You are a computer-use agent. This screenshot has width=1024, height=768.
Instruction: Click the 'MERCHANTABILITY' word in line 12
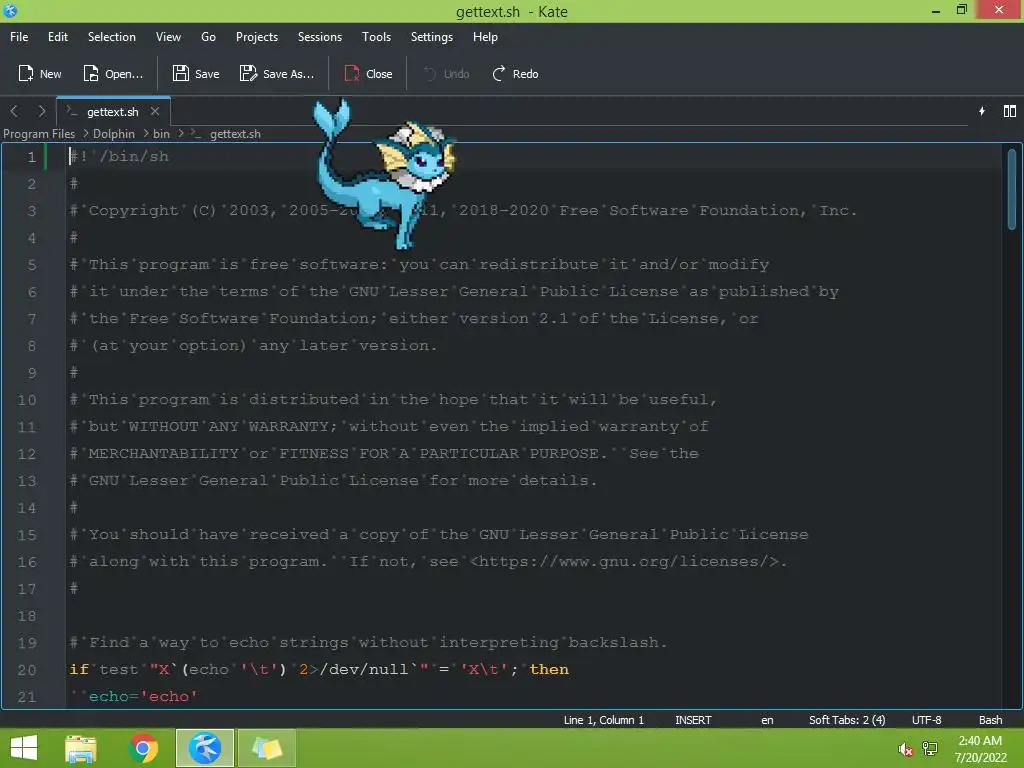pyautogui.click(x=163, y=453)
